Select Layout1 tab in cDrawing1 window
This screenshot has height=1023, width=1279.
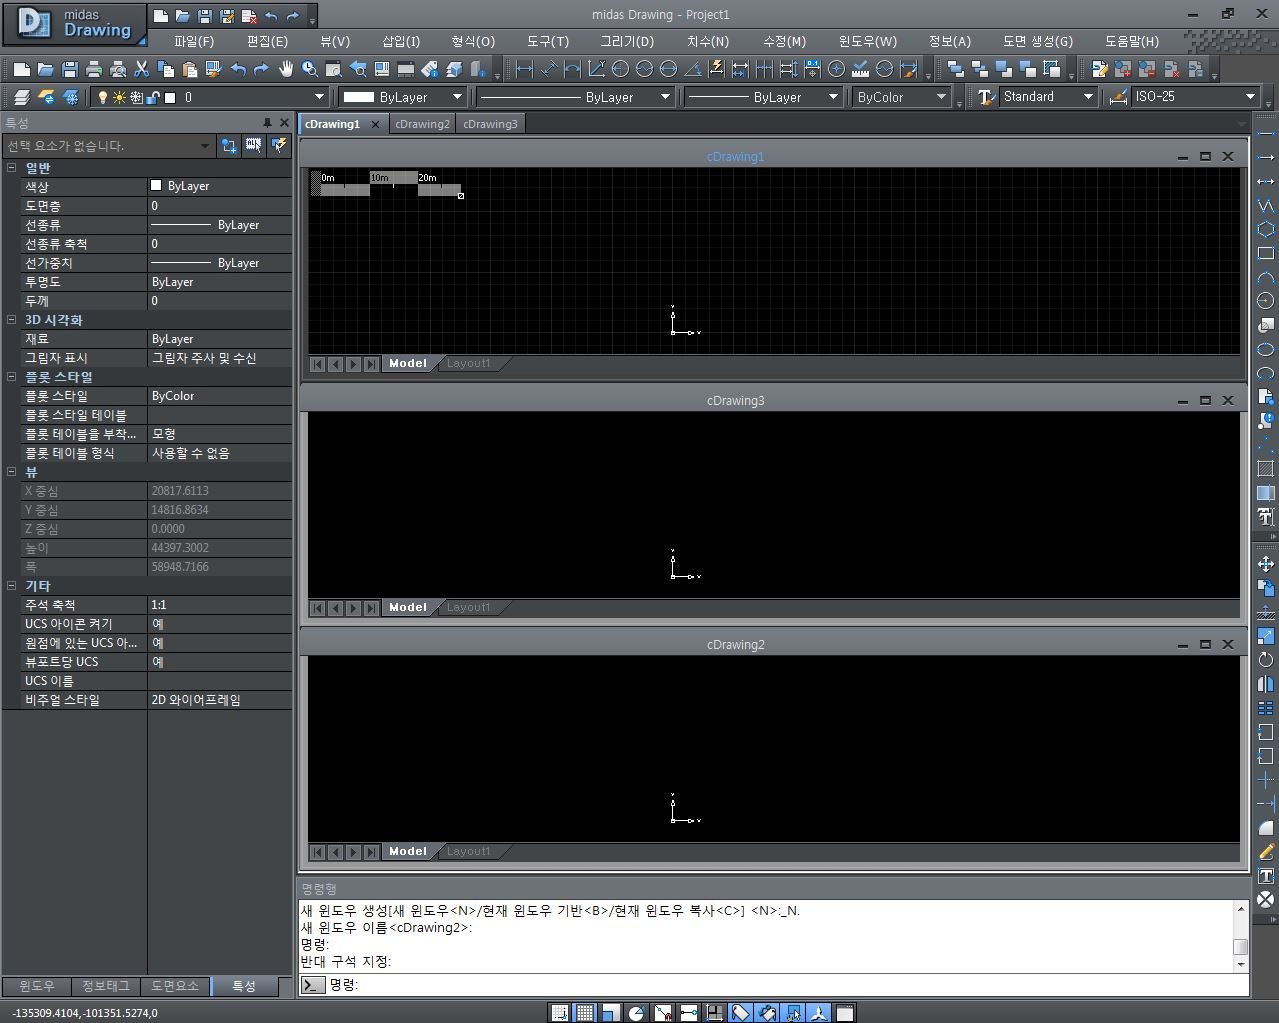point(468,364)
